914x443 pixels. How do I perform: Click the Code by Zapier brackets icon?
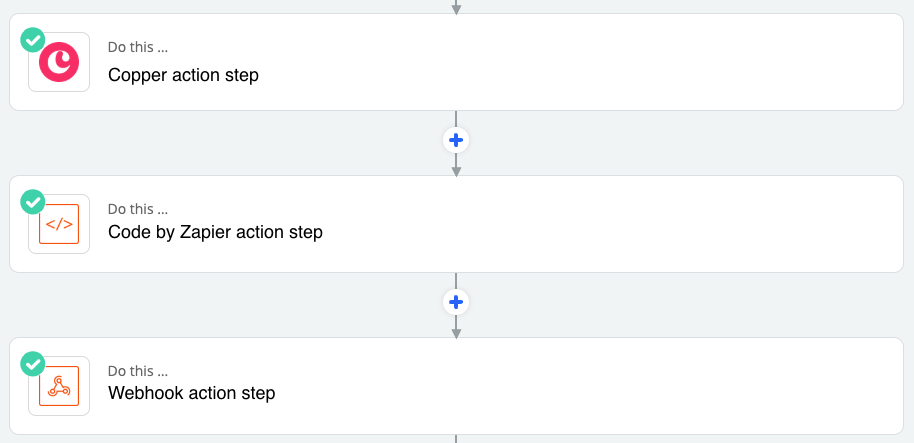(x=59, y=224)
